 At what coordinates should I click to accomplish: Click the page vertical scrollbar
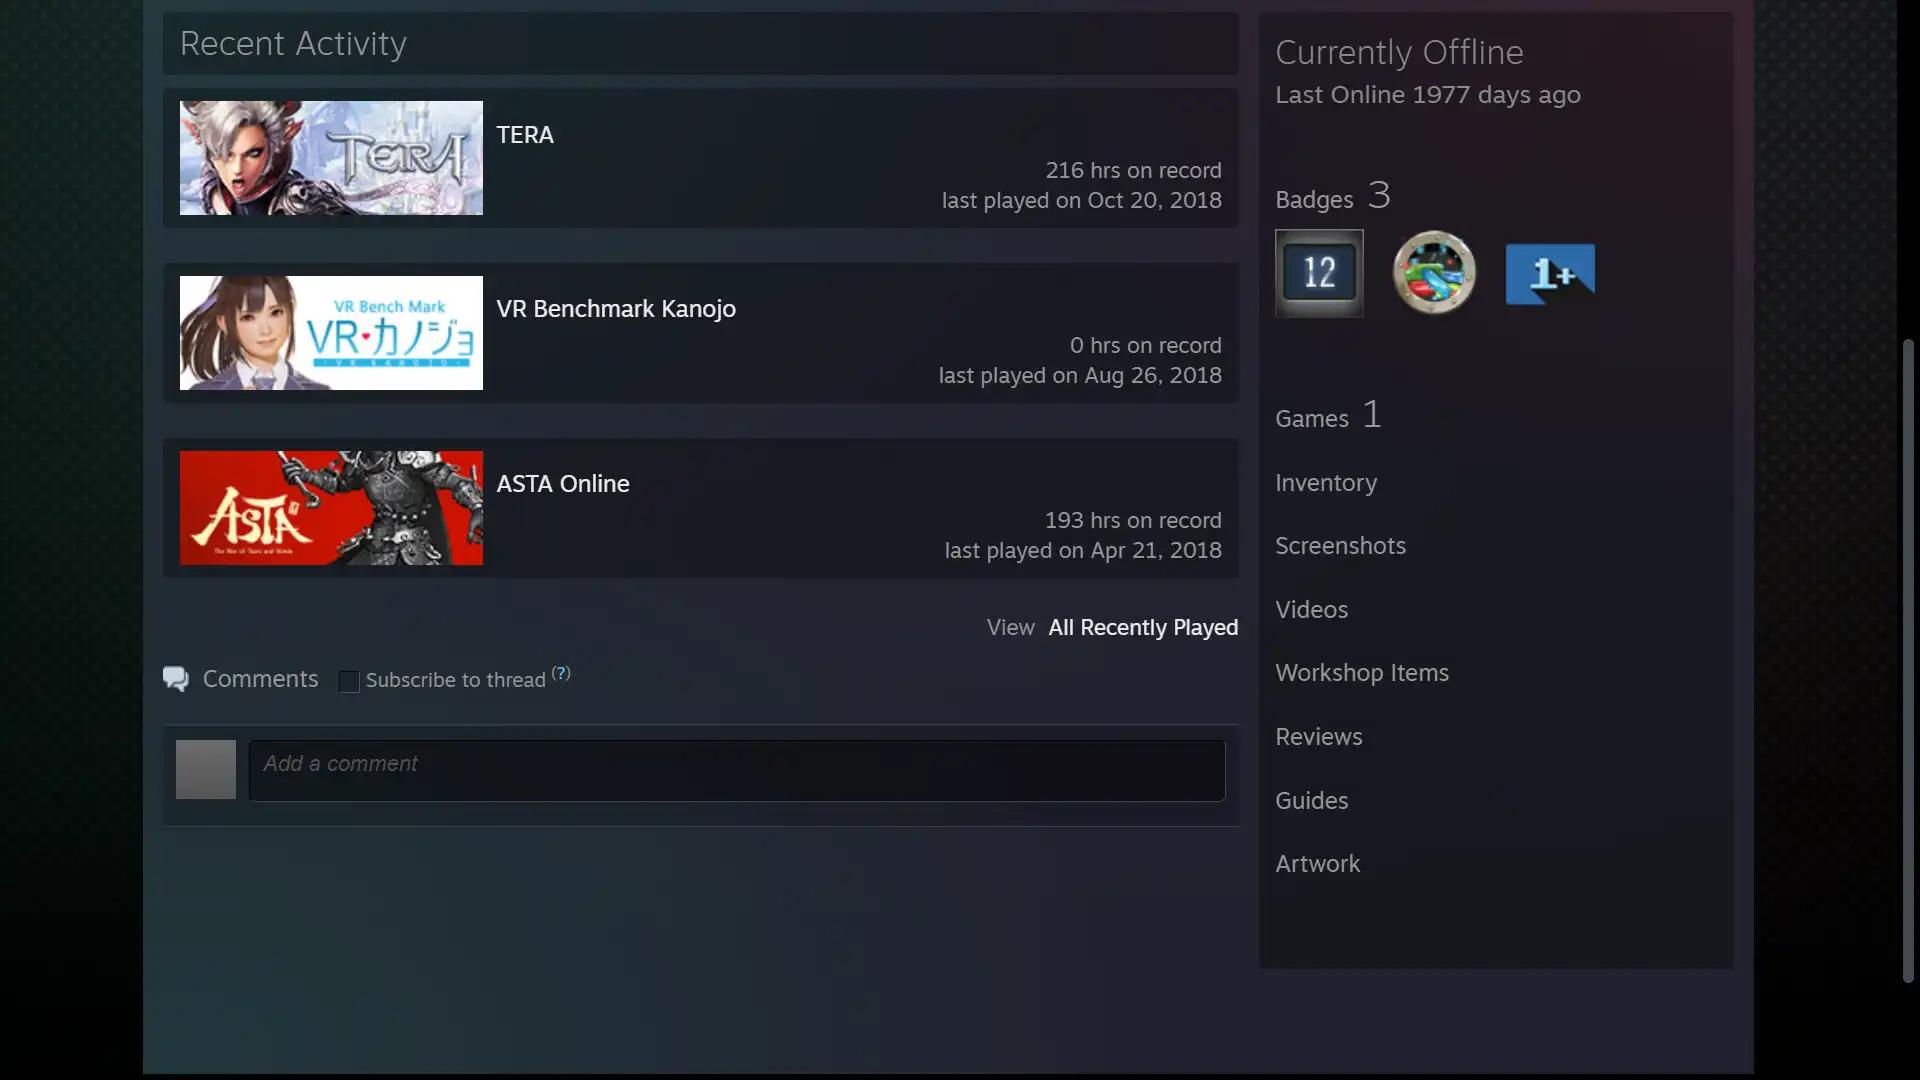[x=1908, y=660]
